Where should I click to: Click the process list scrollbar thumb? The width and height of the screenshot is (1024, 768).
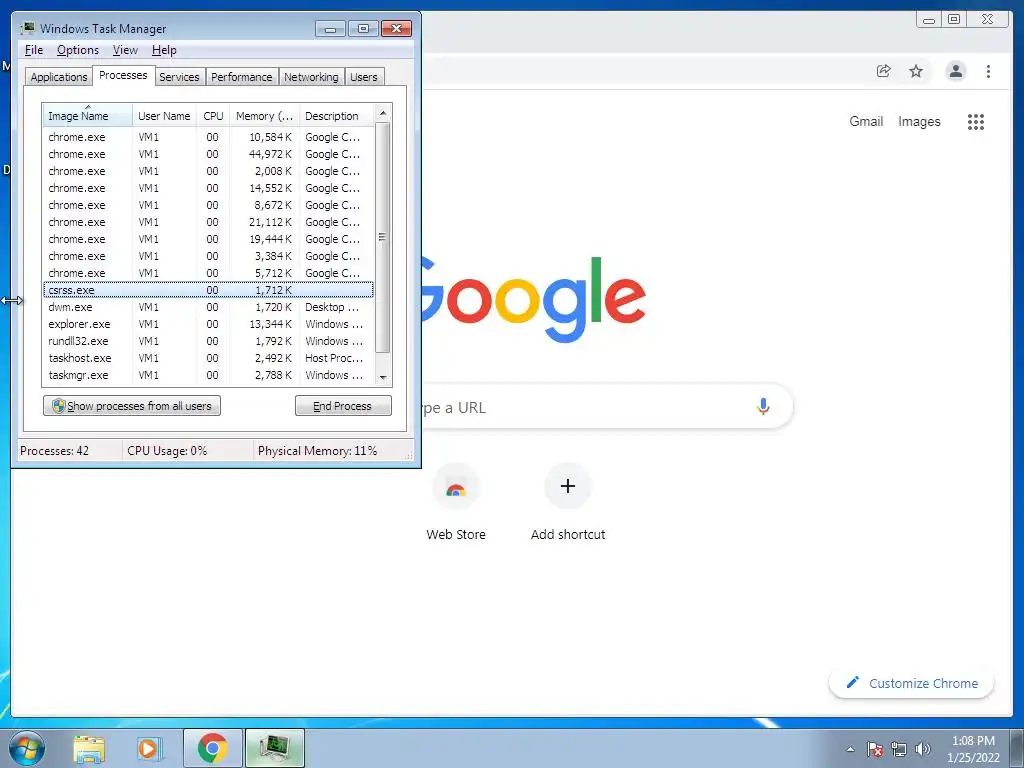(383, 237)
